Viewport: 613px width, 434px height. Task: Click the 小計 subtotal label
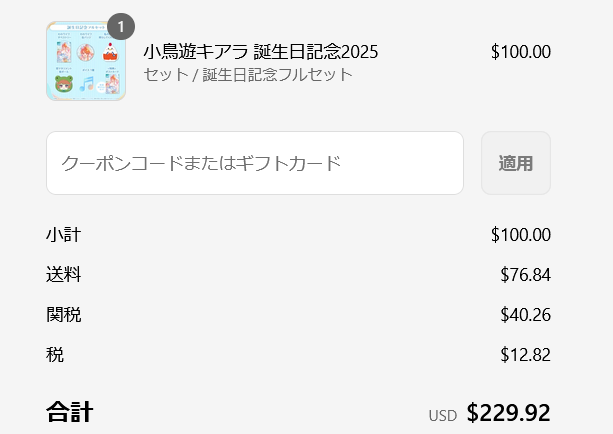63,235
